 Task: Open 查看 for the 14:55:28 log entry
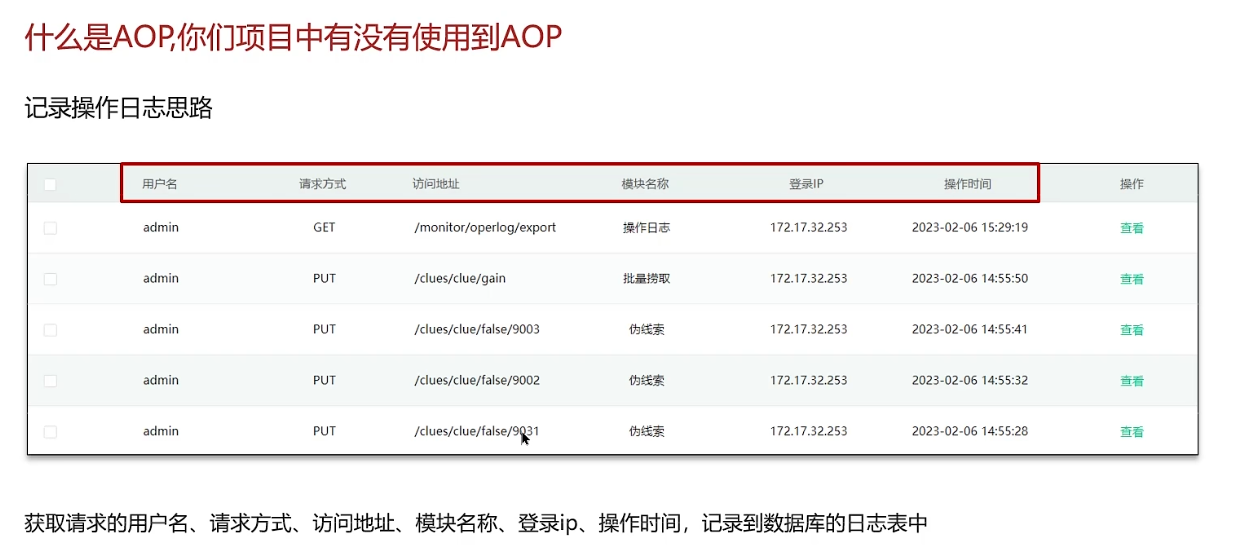1131,432
